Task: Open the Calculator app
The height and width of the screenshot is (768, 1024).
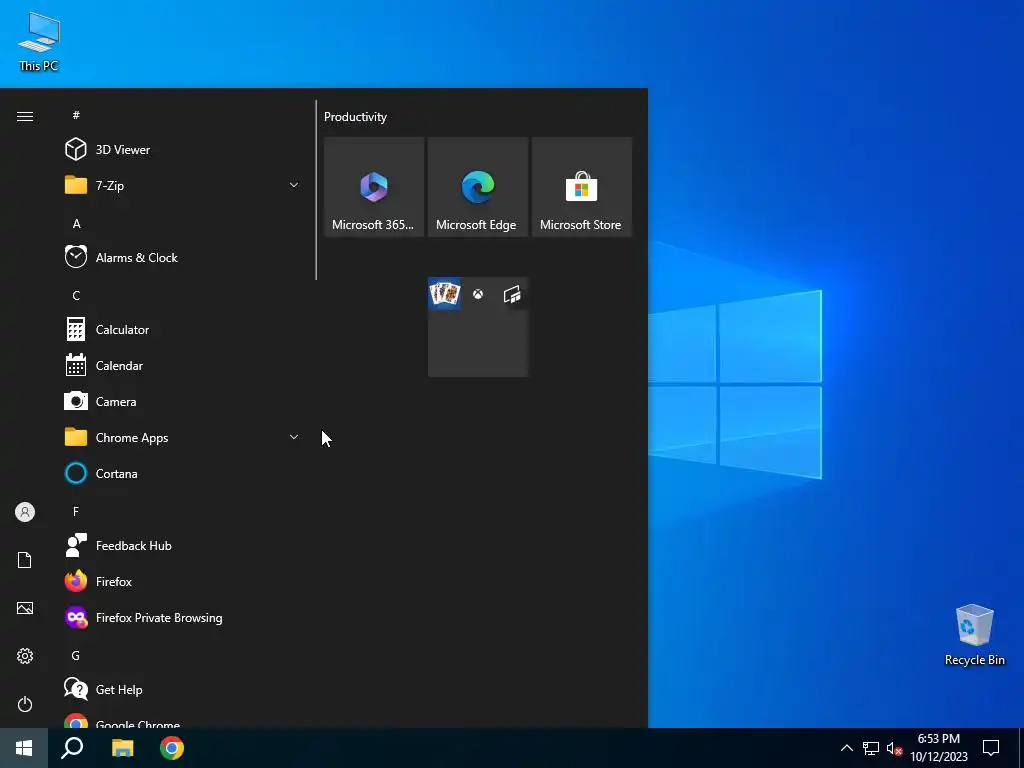Action: pos(182,330)
